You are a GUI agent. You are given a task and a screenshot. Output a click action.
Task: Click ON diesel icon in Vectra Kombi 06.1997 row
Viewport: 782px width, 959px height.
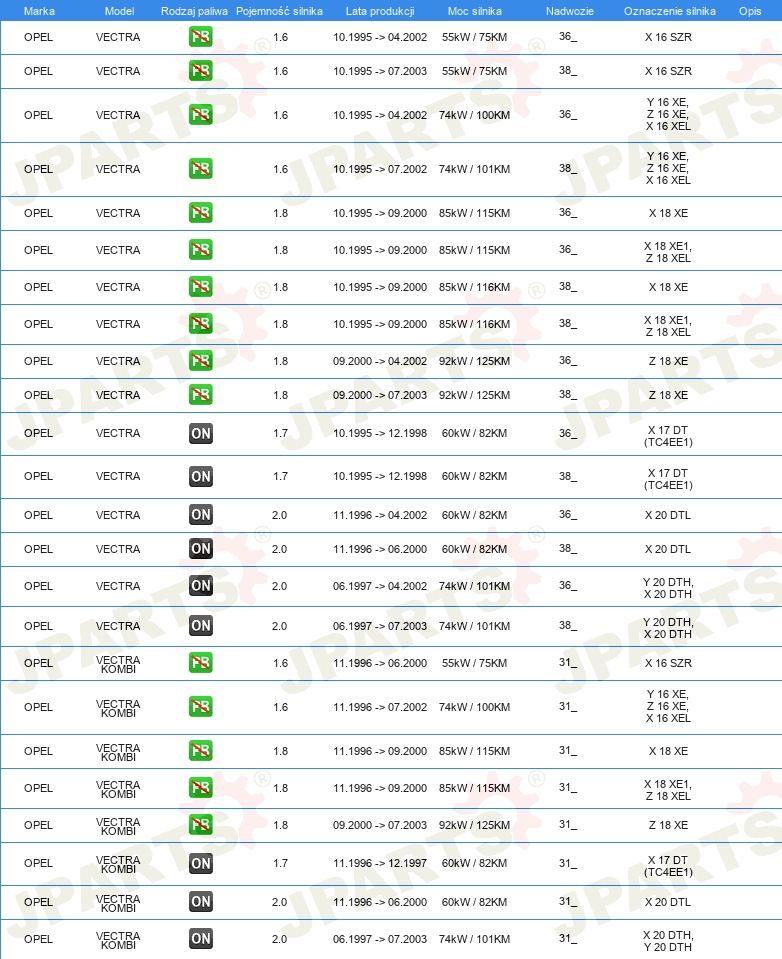click(201, 939)
